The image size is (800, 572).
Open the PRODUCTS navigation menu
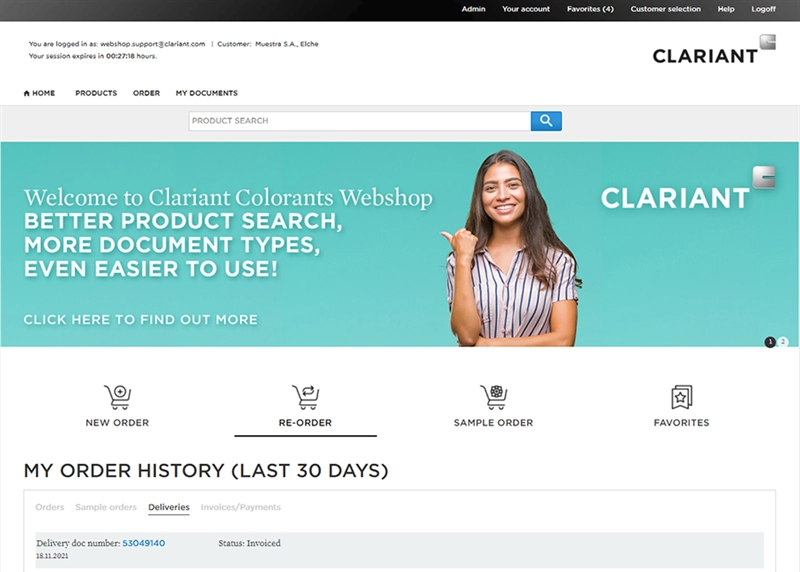tap(96, 93)
